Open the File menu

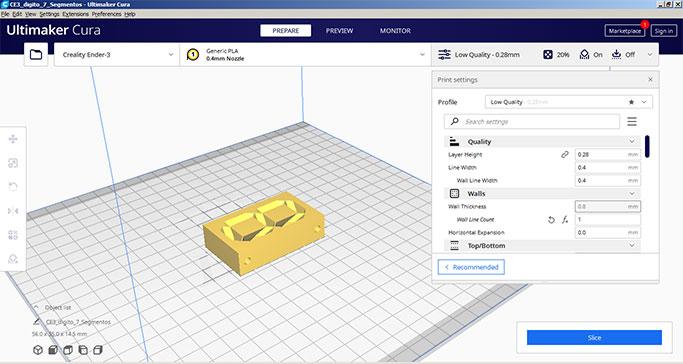click(x=5, y=14)
